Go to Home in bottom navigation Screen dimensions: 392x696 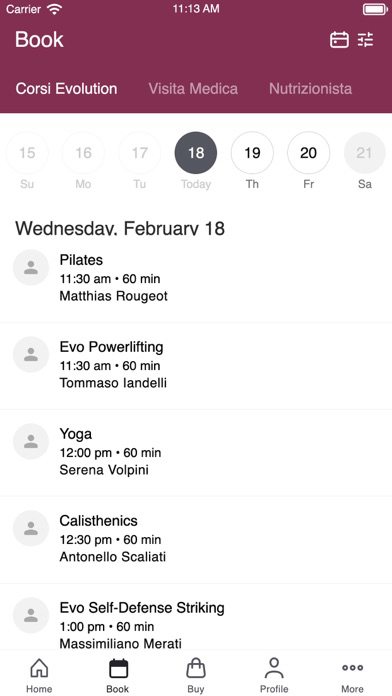39,676
